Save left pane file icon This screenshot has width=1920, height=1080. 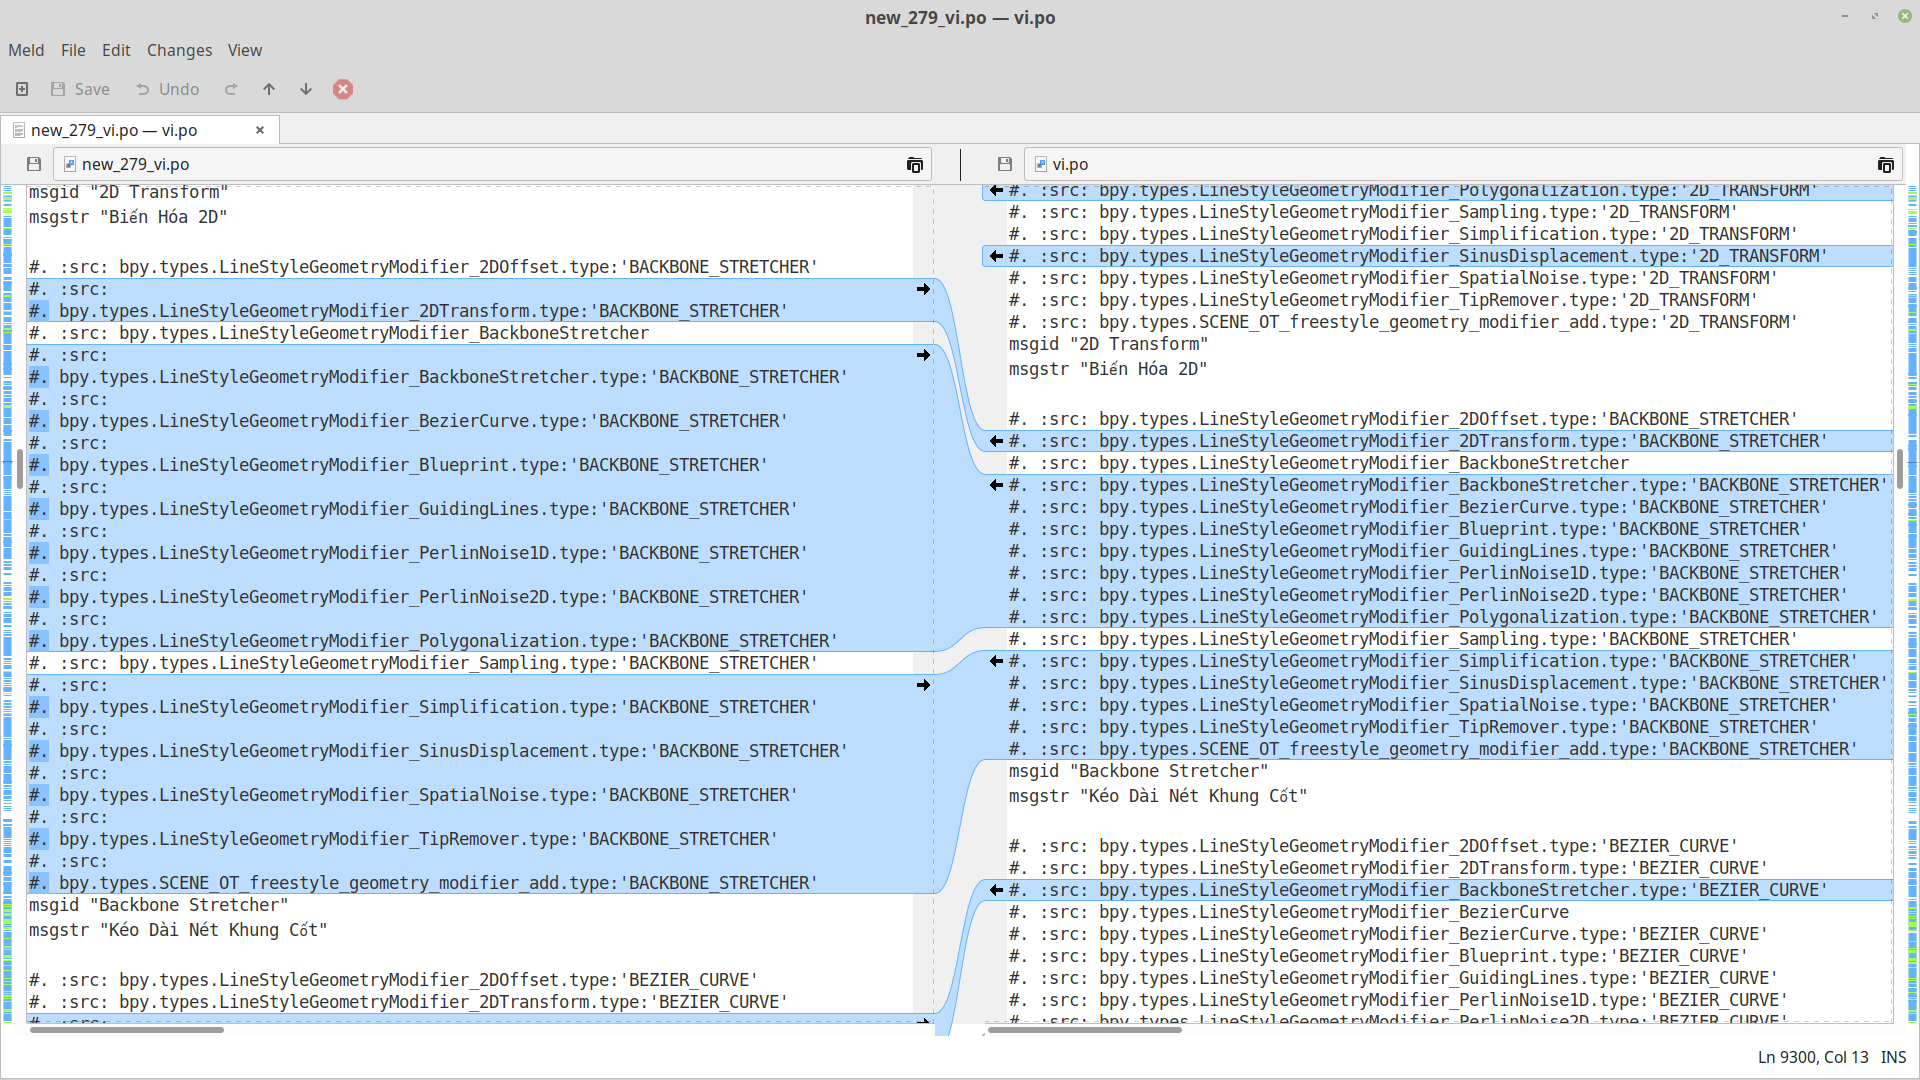click(34, 164)
